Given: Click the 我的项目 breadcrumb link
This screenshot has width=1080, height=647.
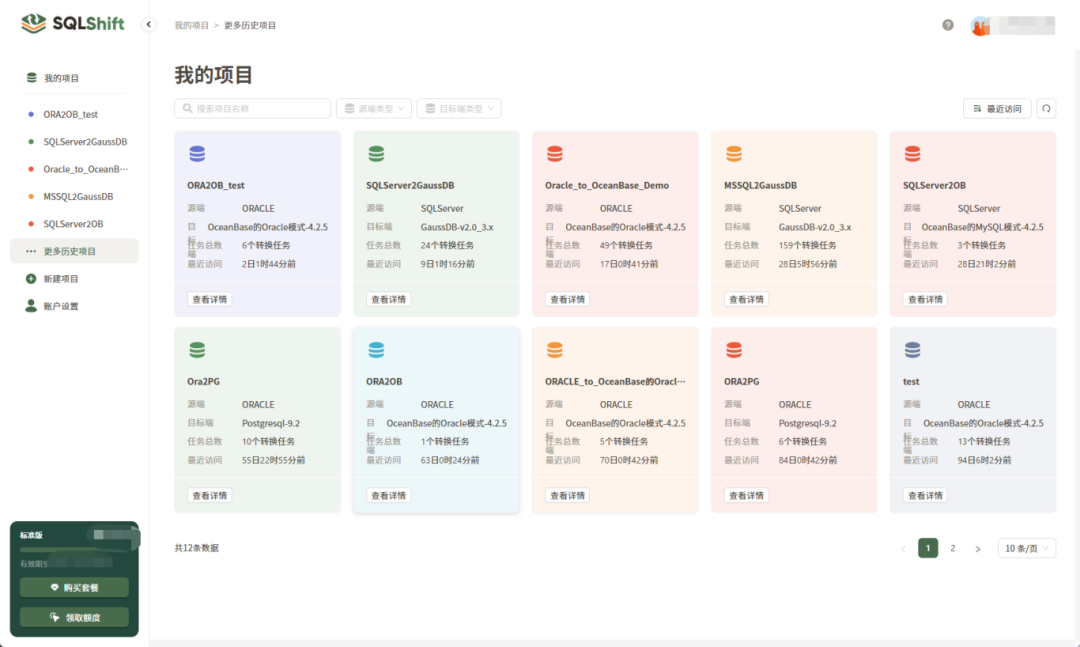Looking at the screenshot, I should [191, 25].
